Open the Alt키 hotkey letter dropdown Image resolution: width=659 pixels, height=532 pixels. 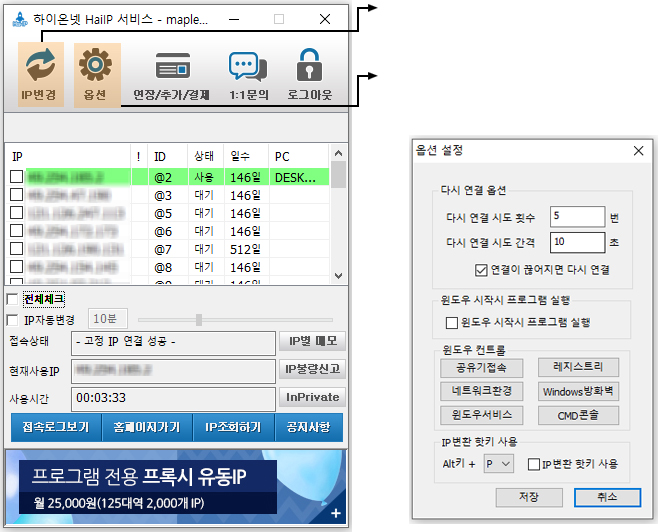pyautogui.click(x=498, y=464)
